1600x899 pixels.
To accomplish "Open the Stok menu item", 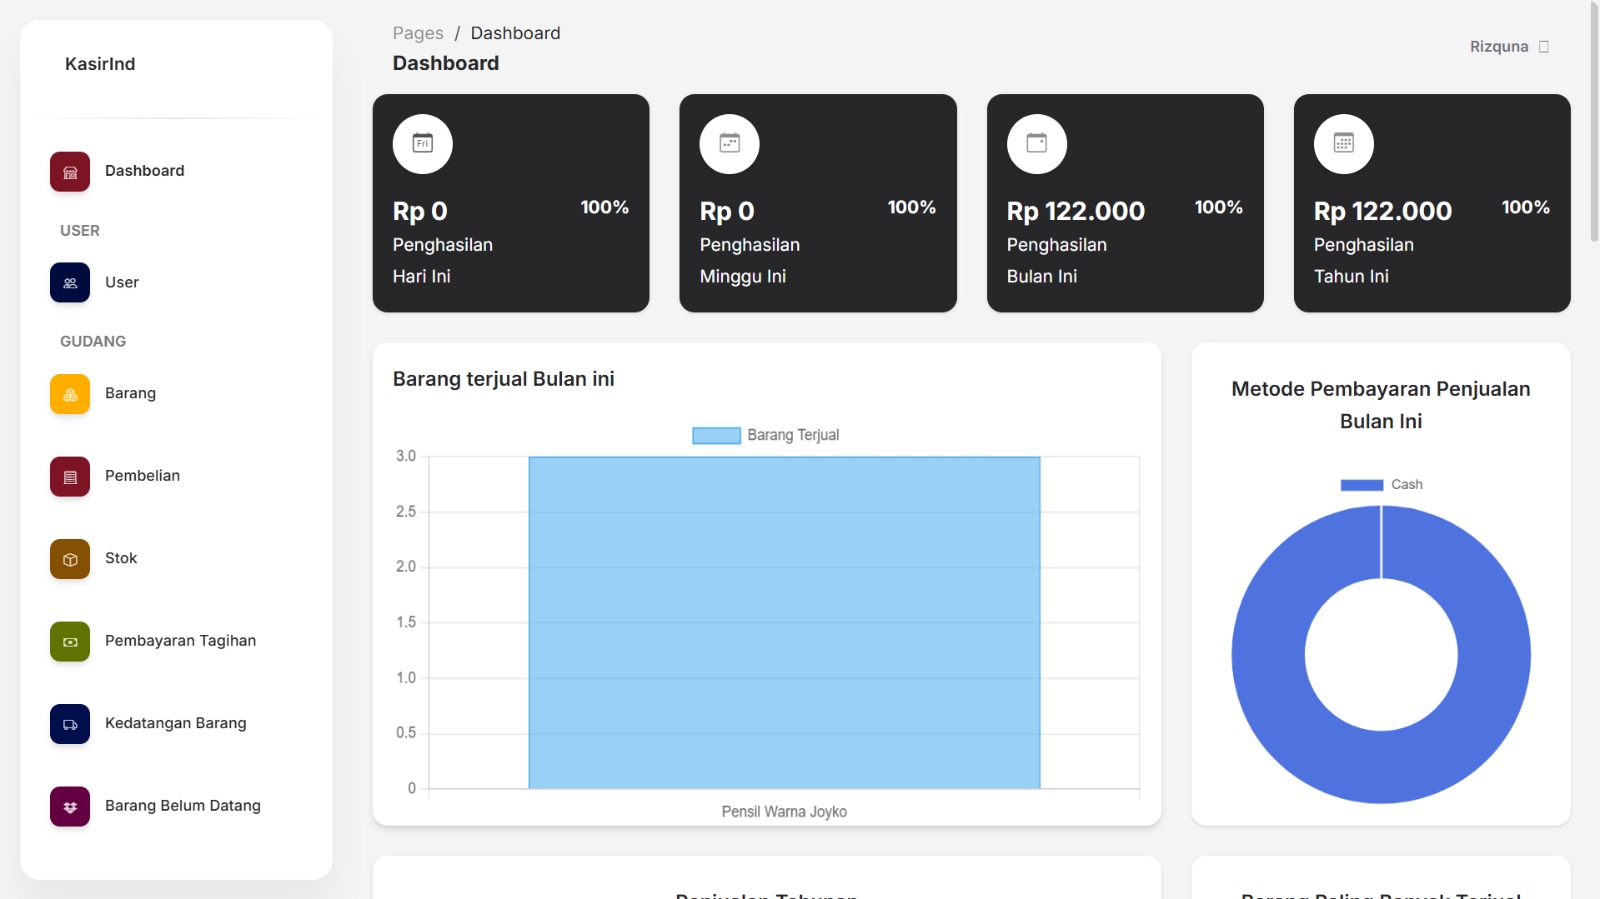I will pos(121,558).
